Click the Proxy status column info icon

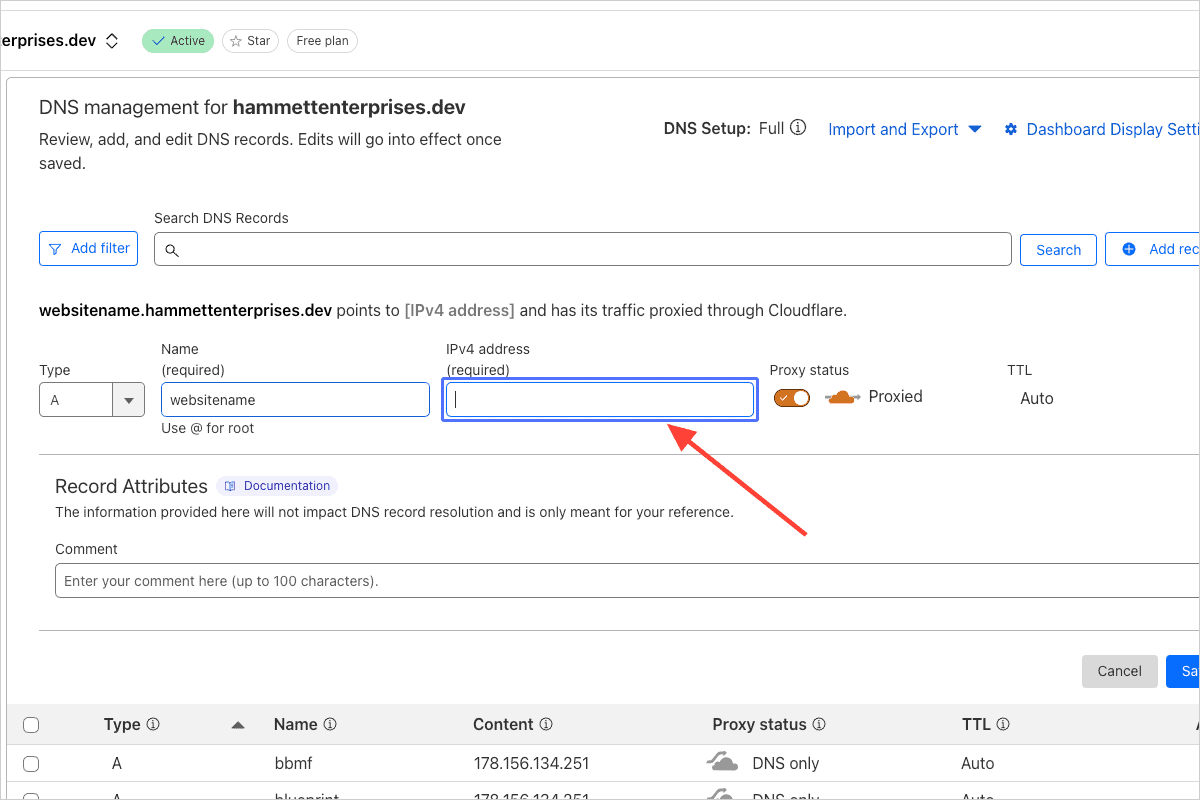pyautogui.click(x=819, y=725)
